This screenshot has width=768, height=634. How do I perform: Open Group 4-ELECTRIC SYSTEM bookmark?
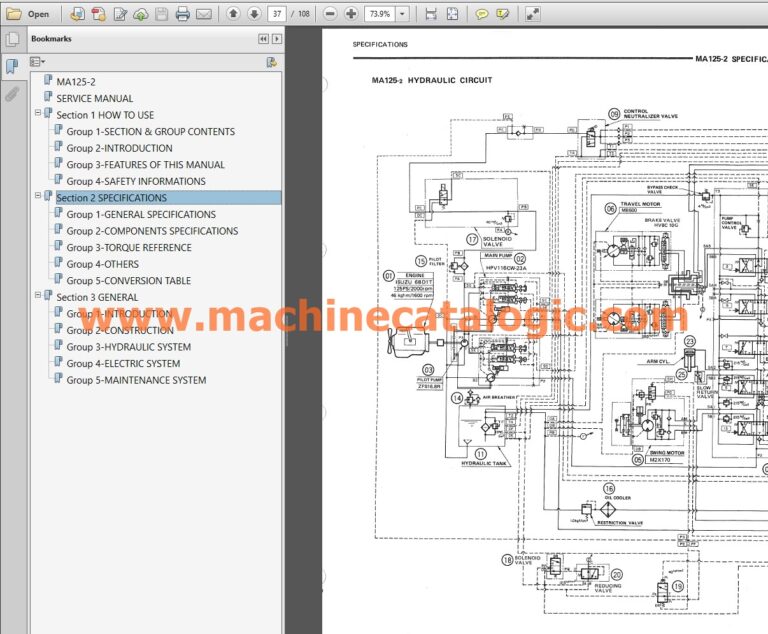click(x=123, y=364)
